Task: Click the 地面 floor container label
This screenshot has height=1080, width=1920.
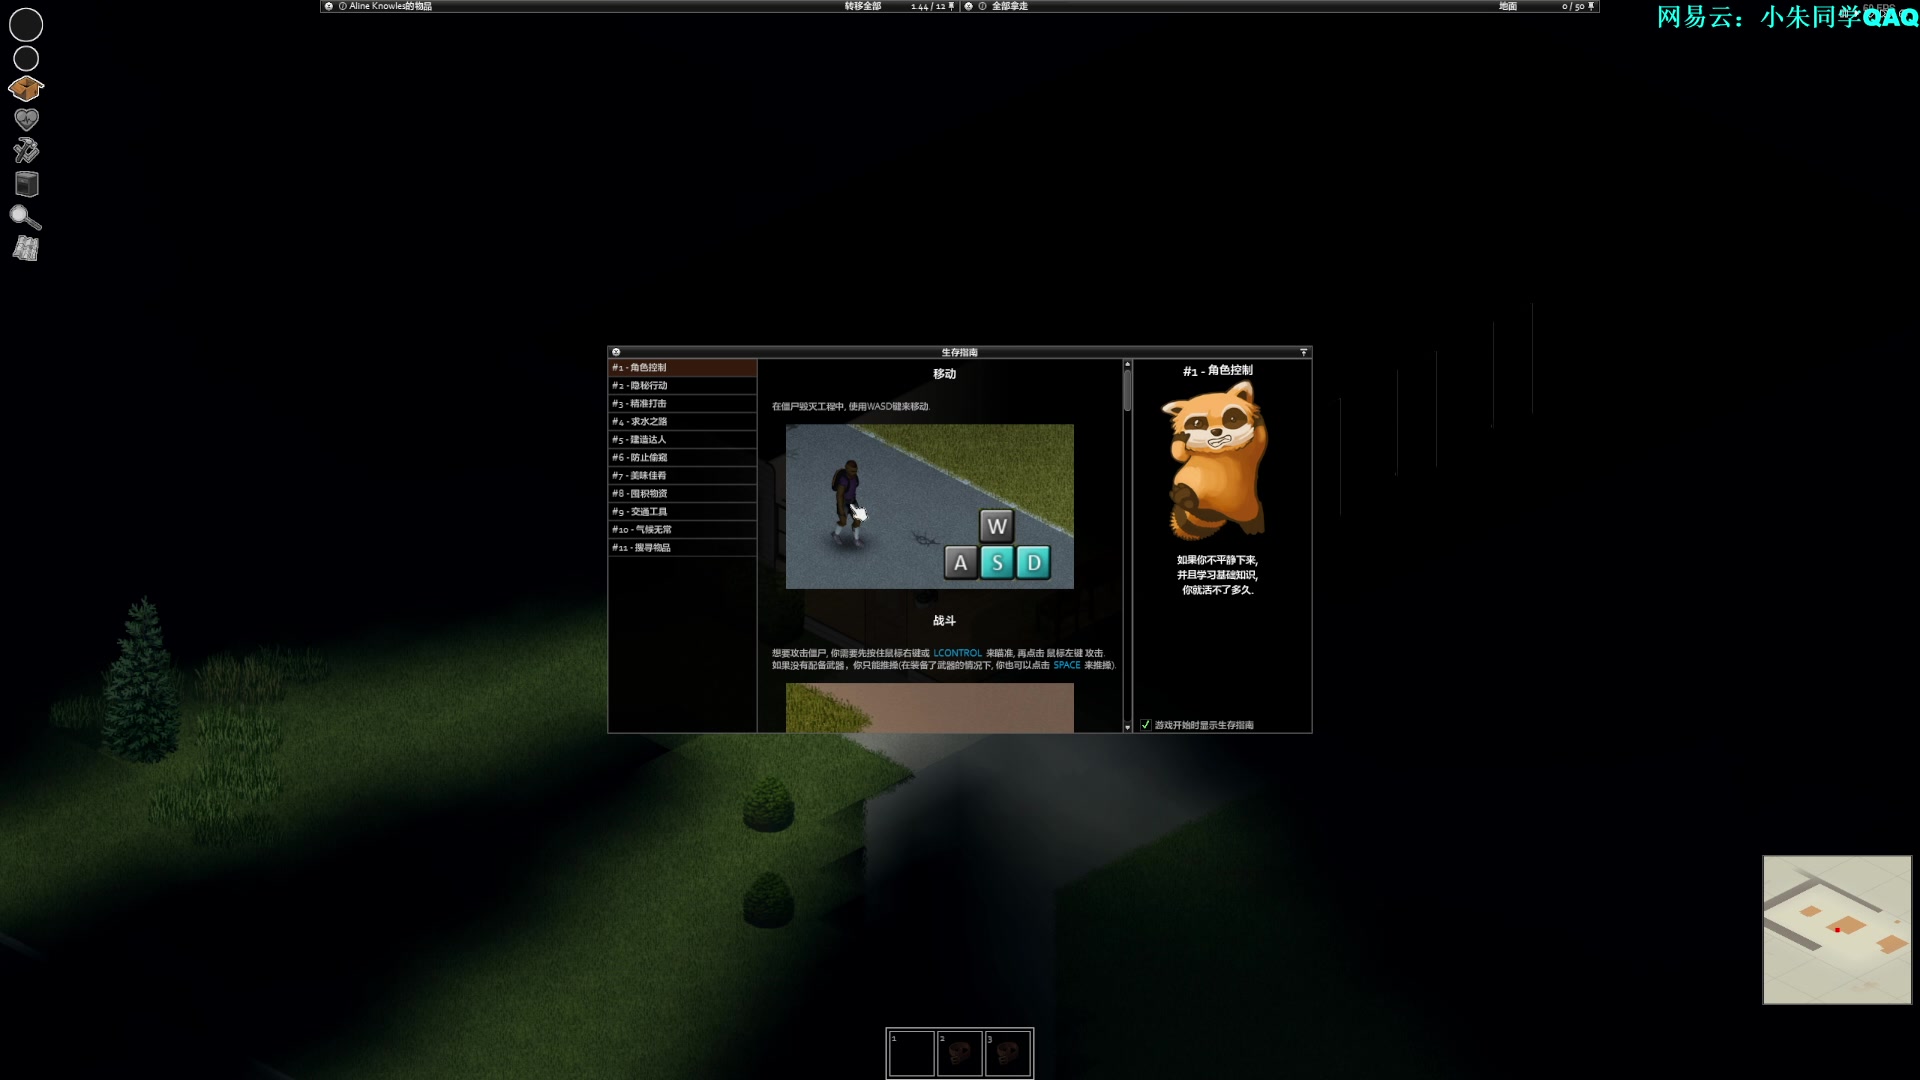Action: (1508, 6)
